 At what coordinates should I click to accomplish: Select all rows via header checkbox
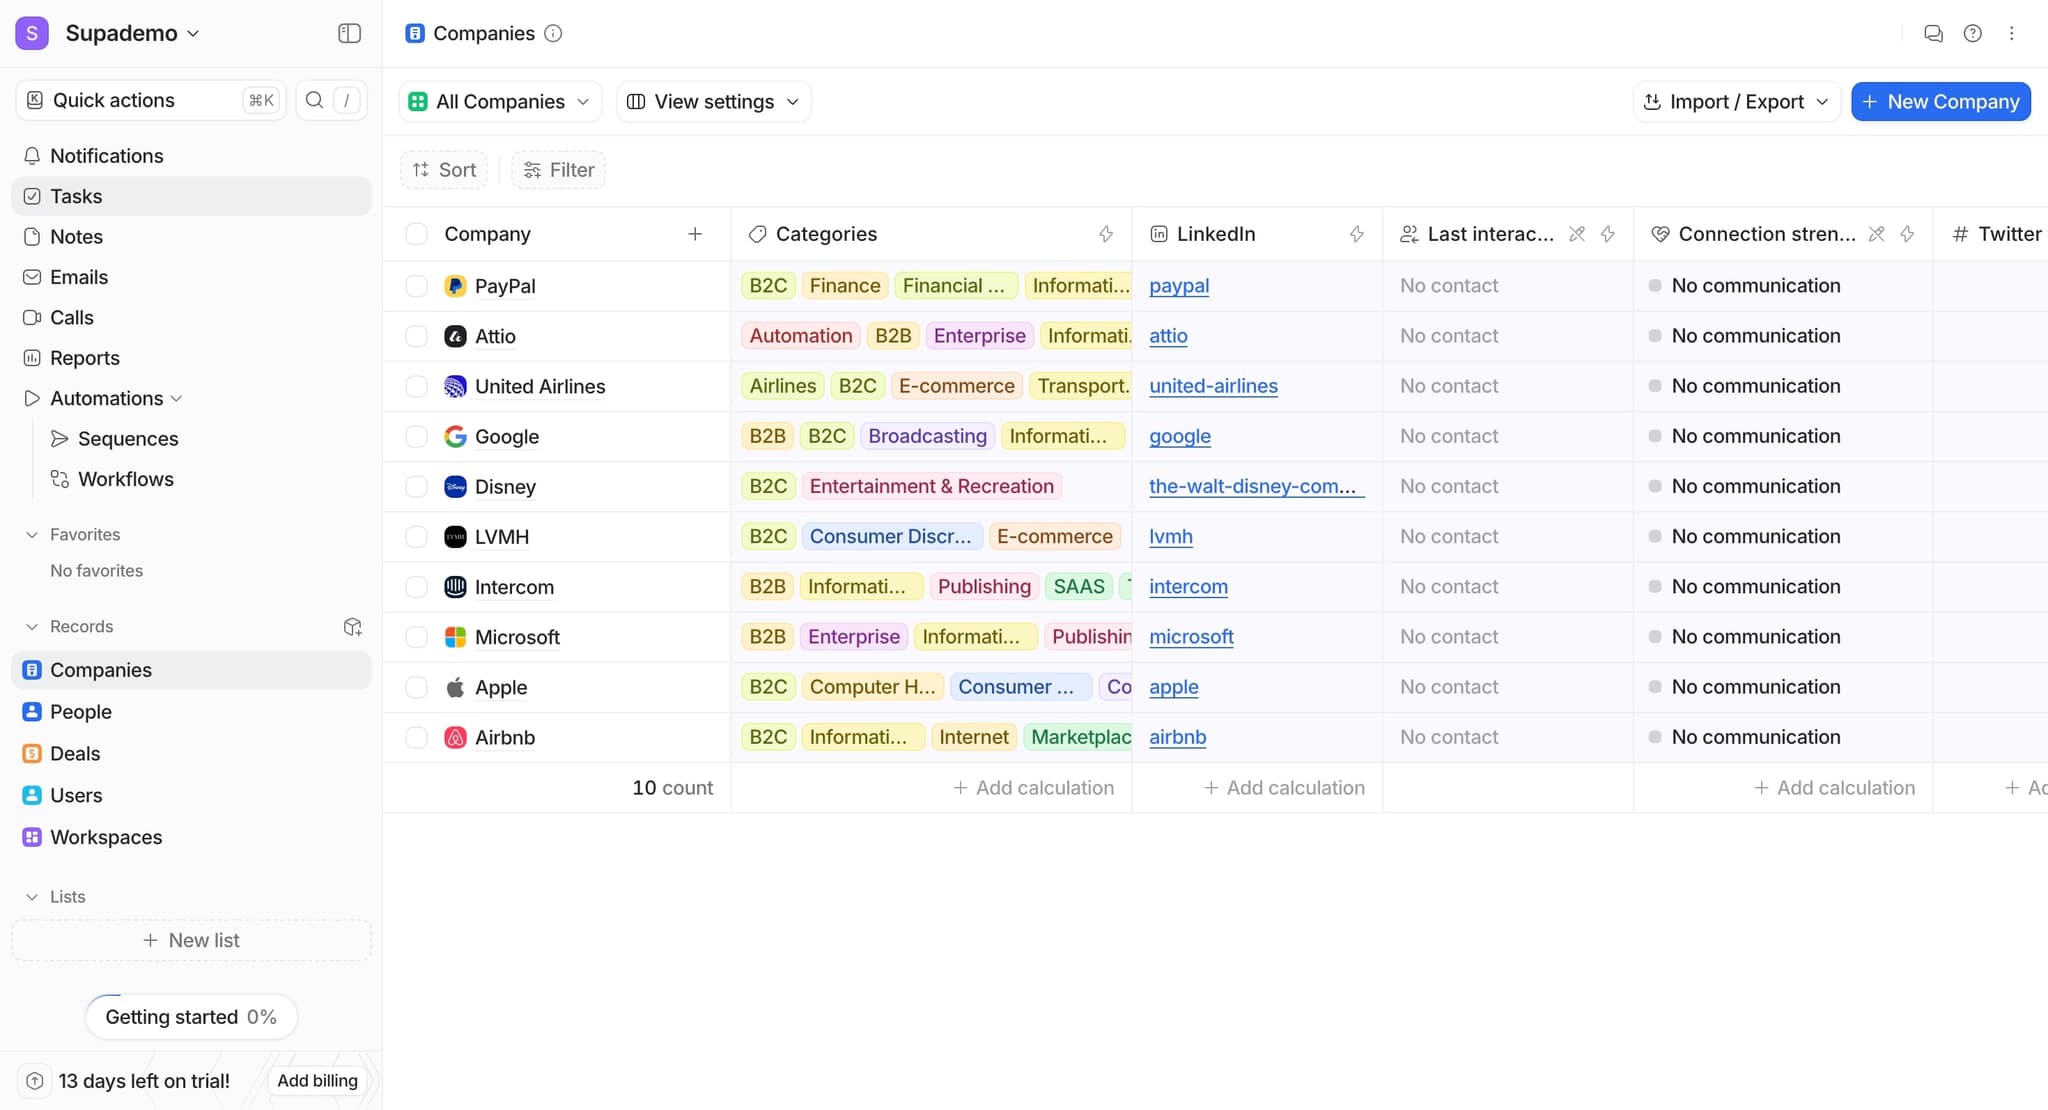click(417, 233)
